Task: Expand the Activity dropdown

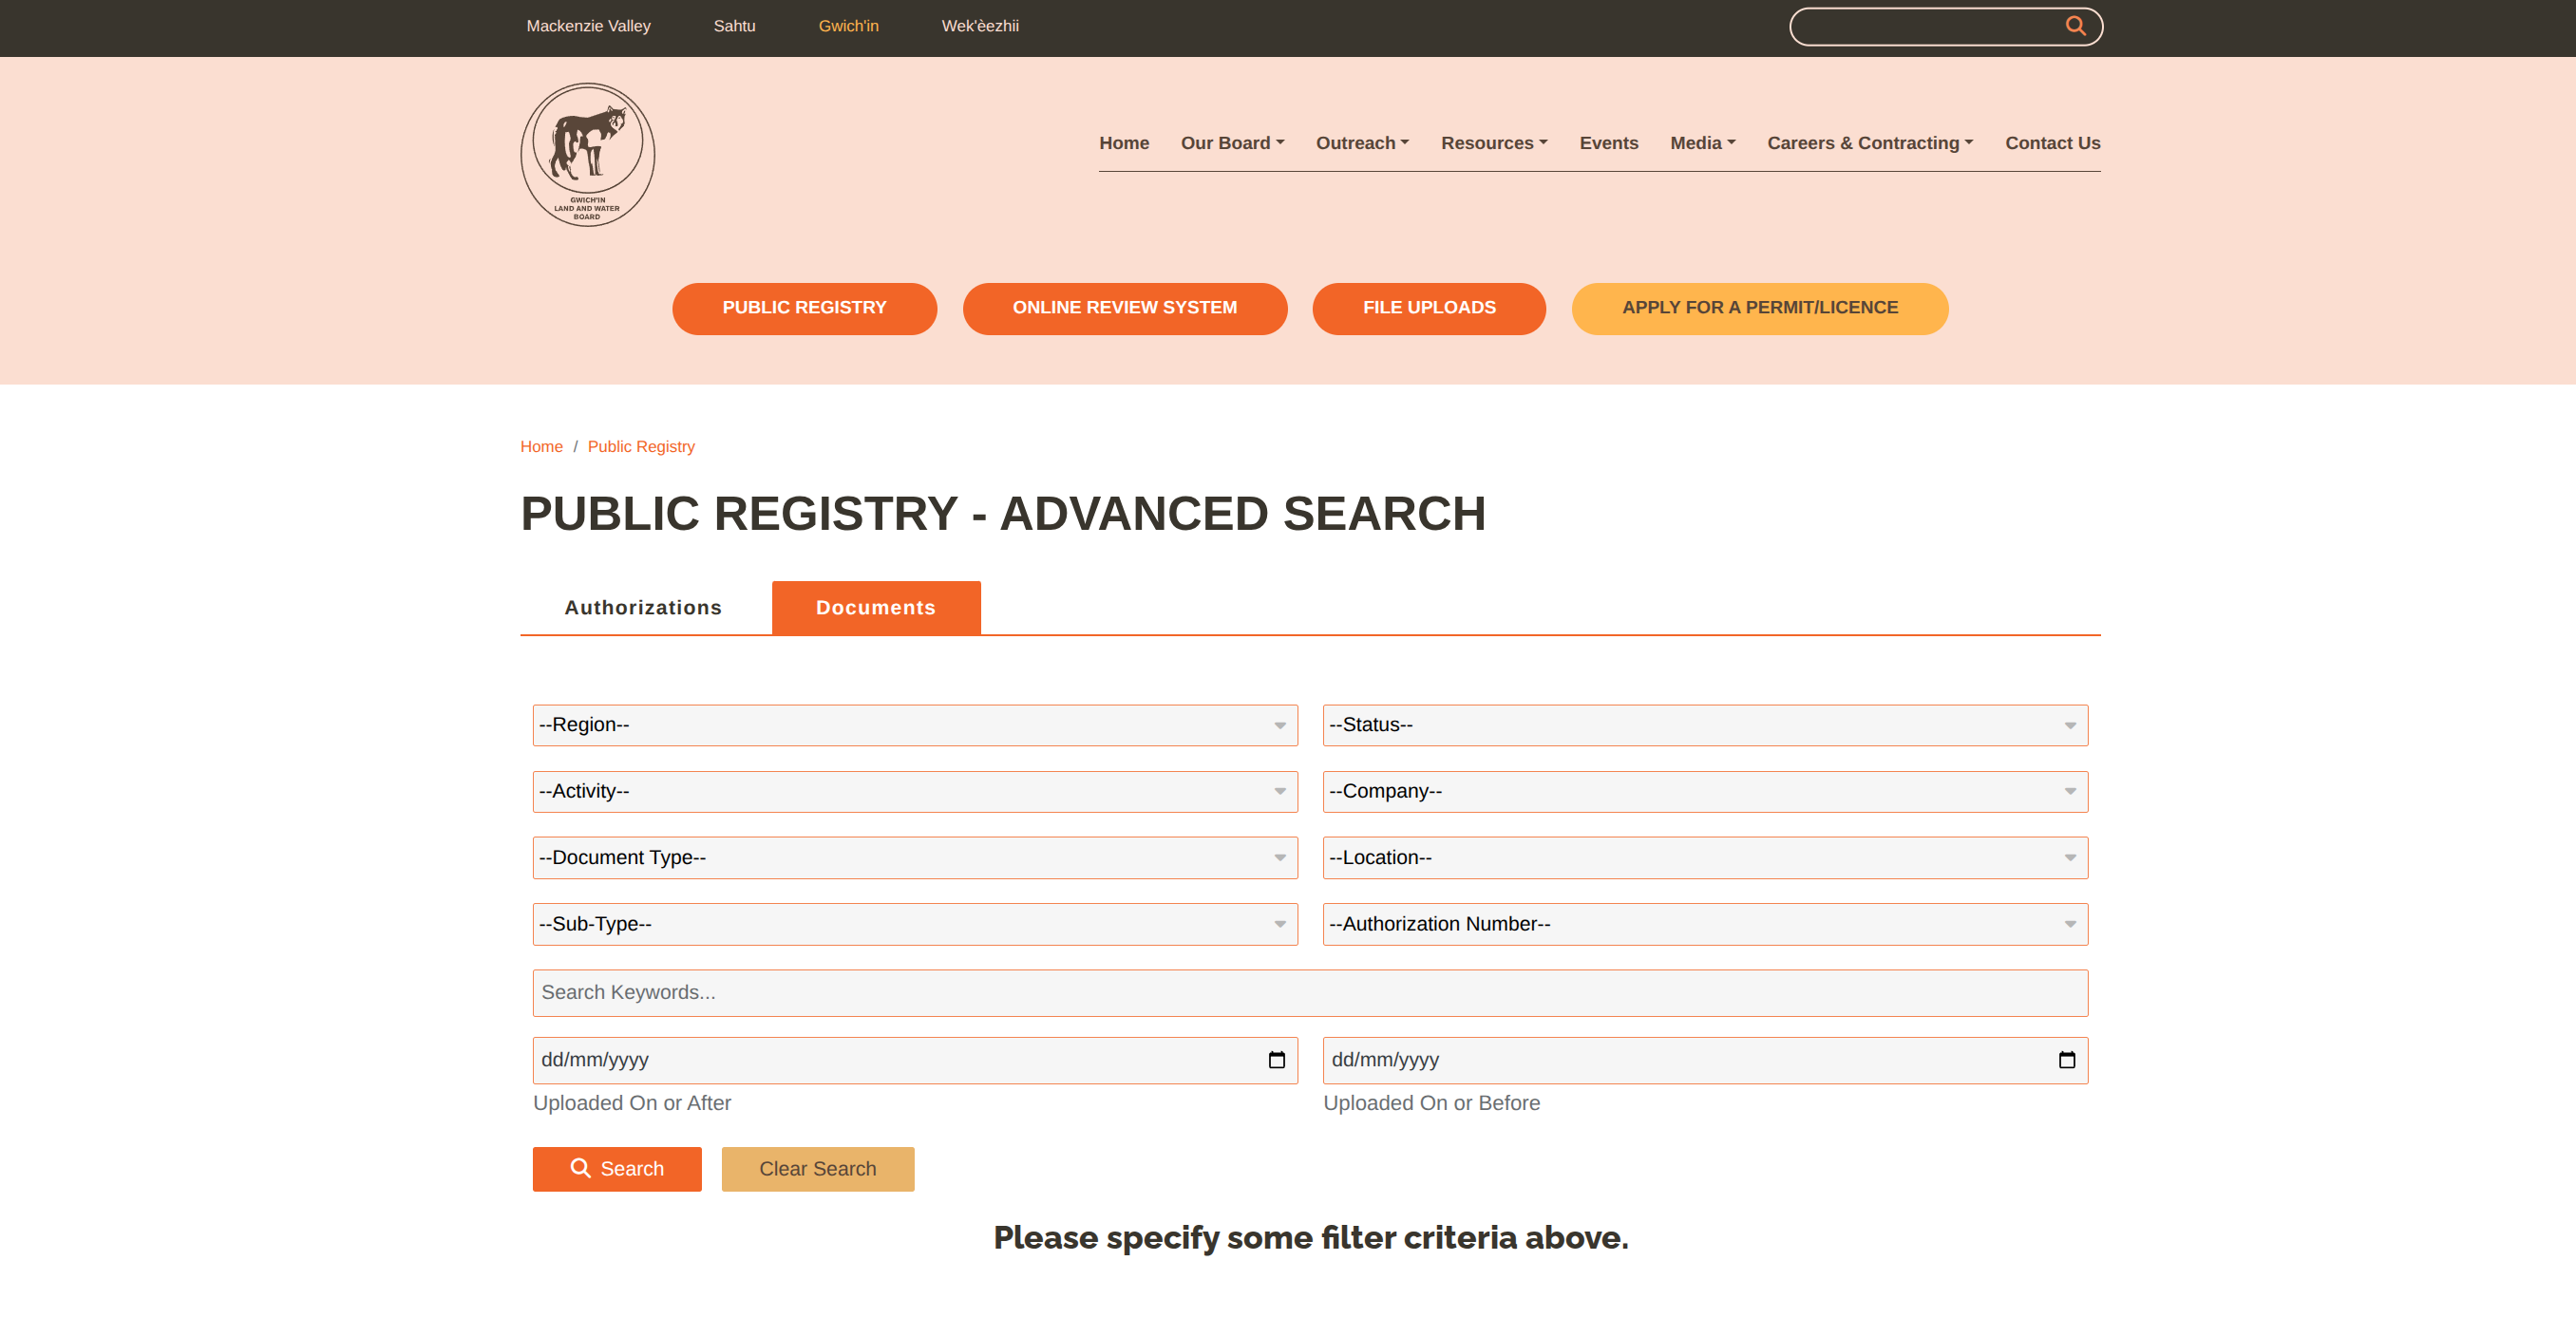Action: (915, 791)
